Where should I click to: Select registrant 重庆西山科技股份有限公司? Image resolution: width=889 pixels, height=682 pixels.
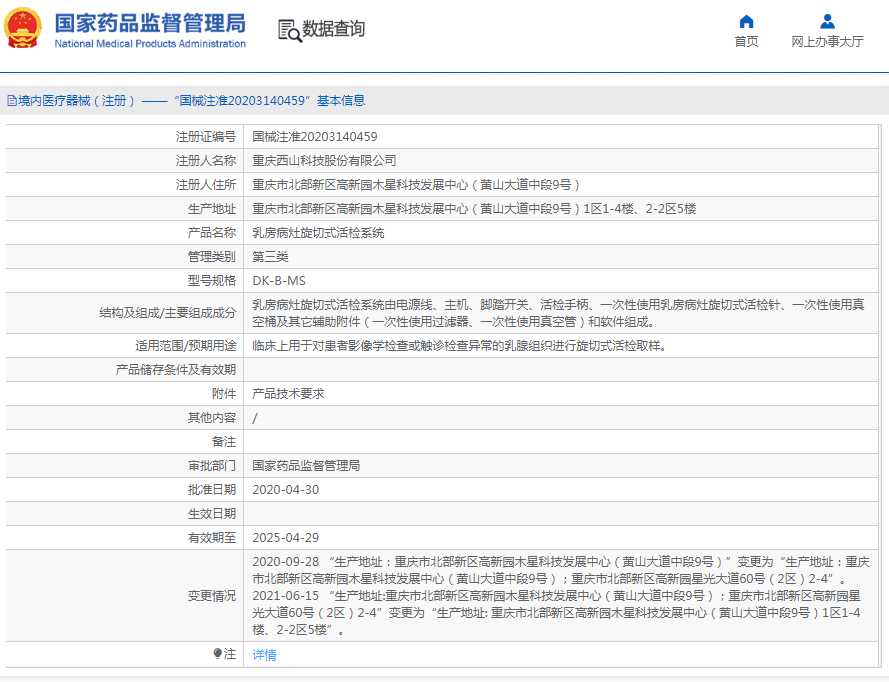pyautogui.click(x=324, y=161)
